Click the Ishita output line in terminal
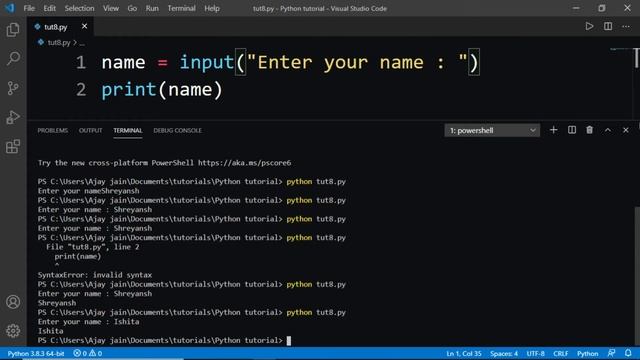This screenshot has height=360, width=640. pos(51,331)
